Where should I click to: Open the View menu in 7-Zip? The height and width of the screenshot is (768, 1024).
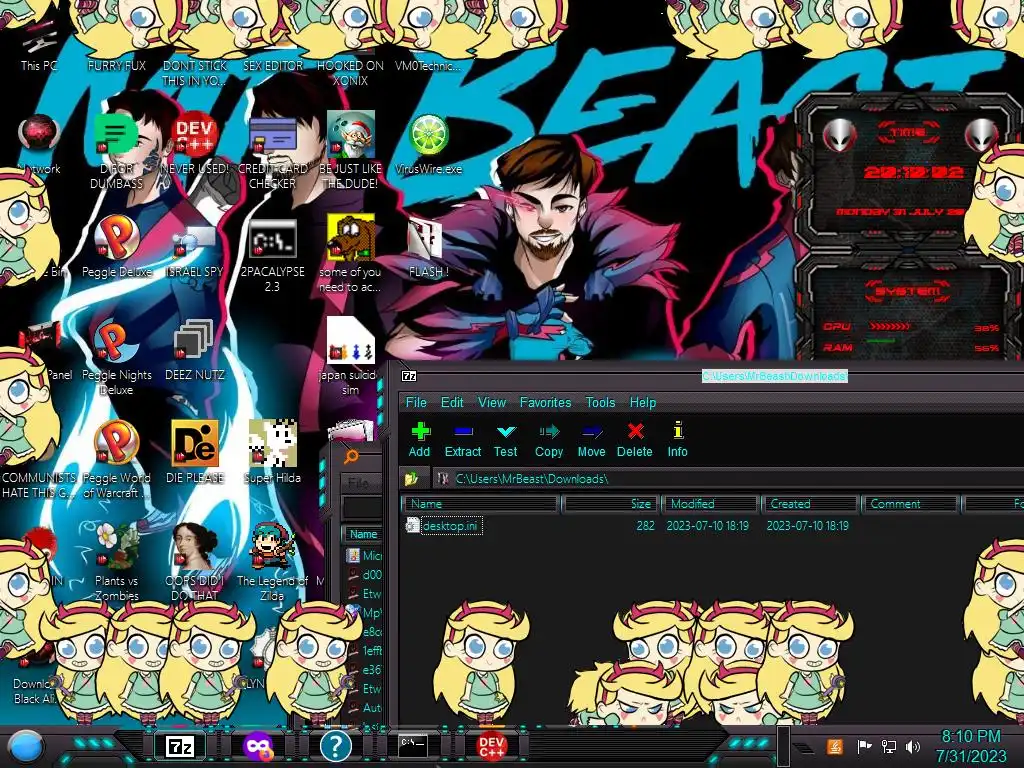coord(492,402)
